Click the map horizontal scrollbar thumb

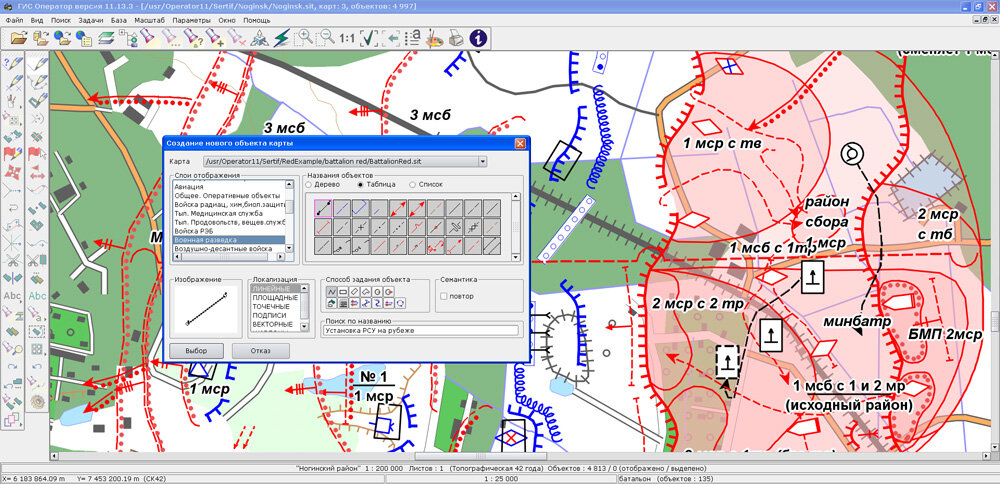pyautogui.click(x=480, y=456)
